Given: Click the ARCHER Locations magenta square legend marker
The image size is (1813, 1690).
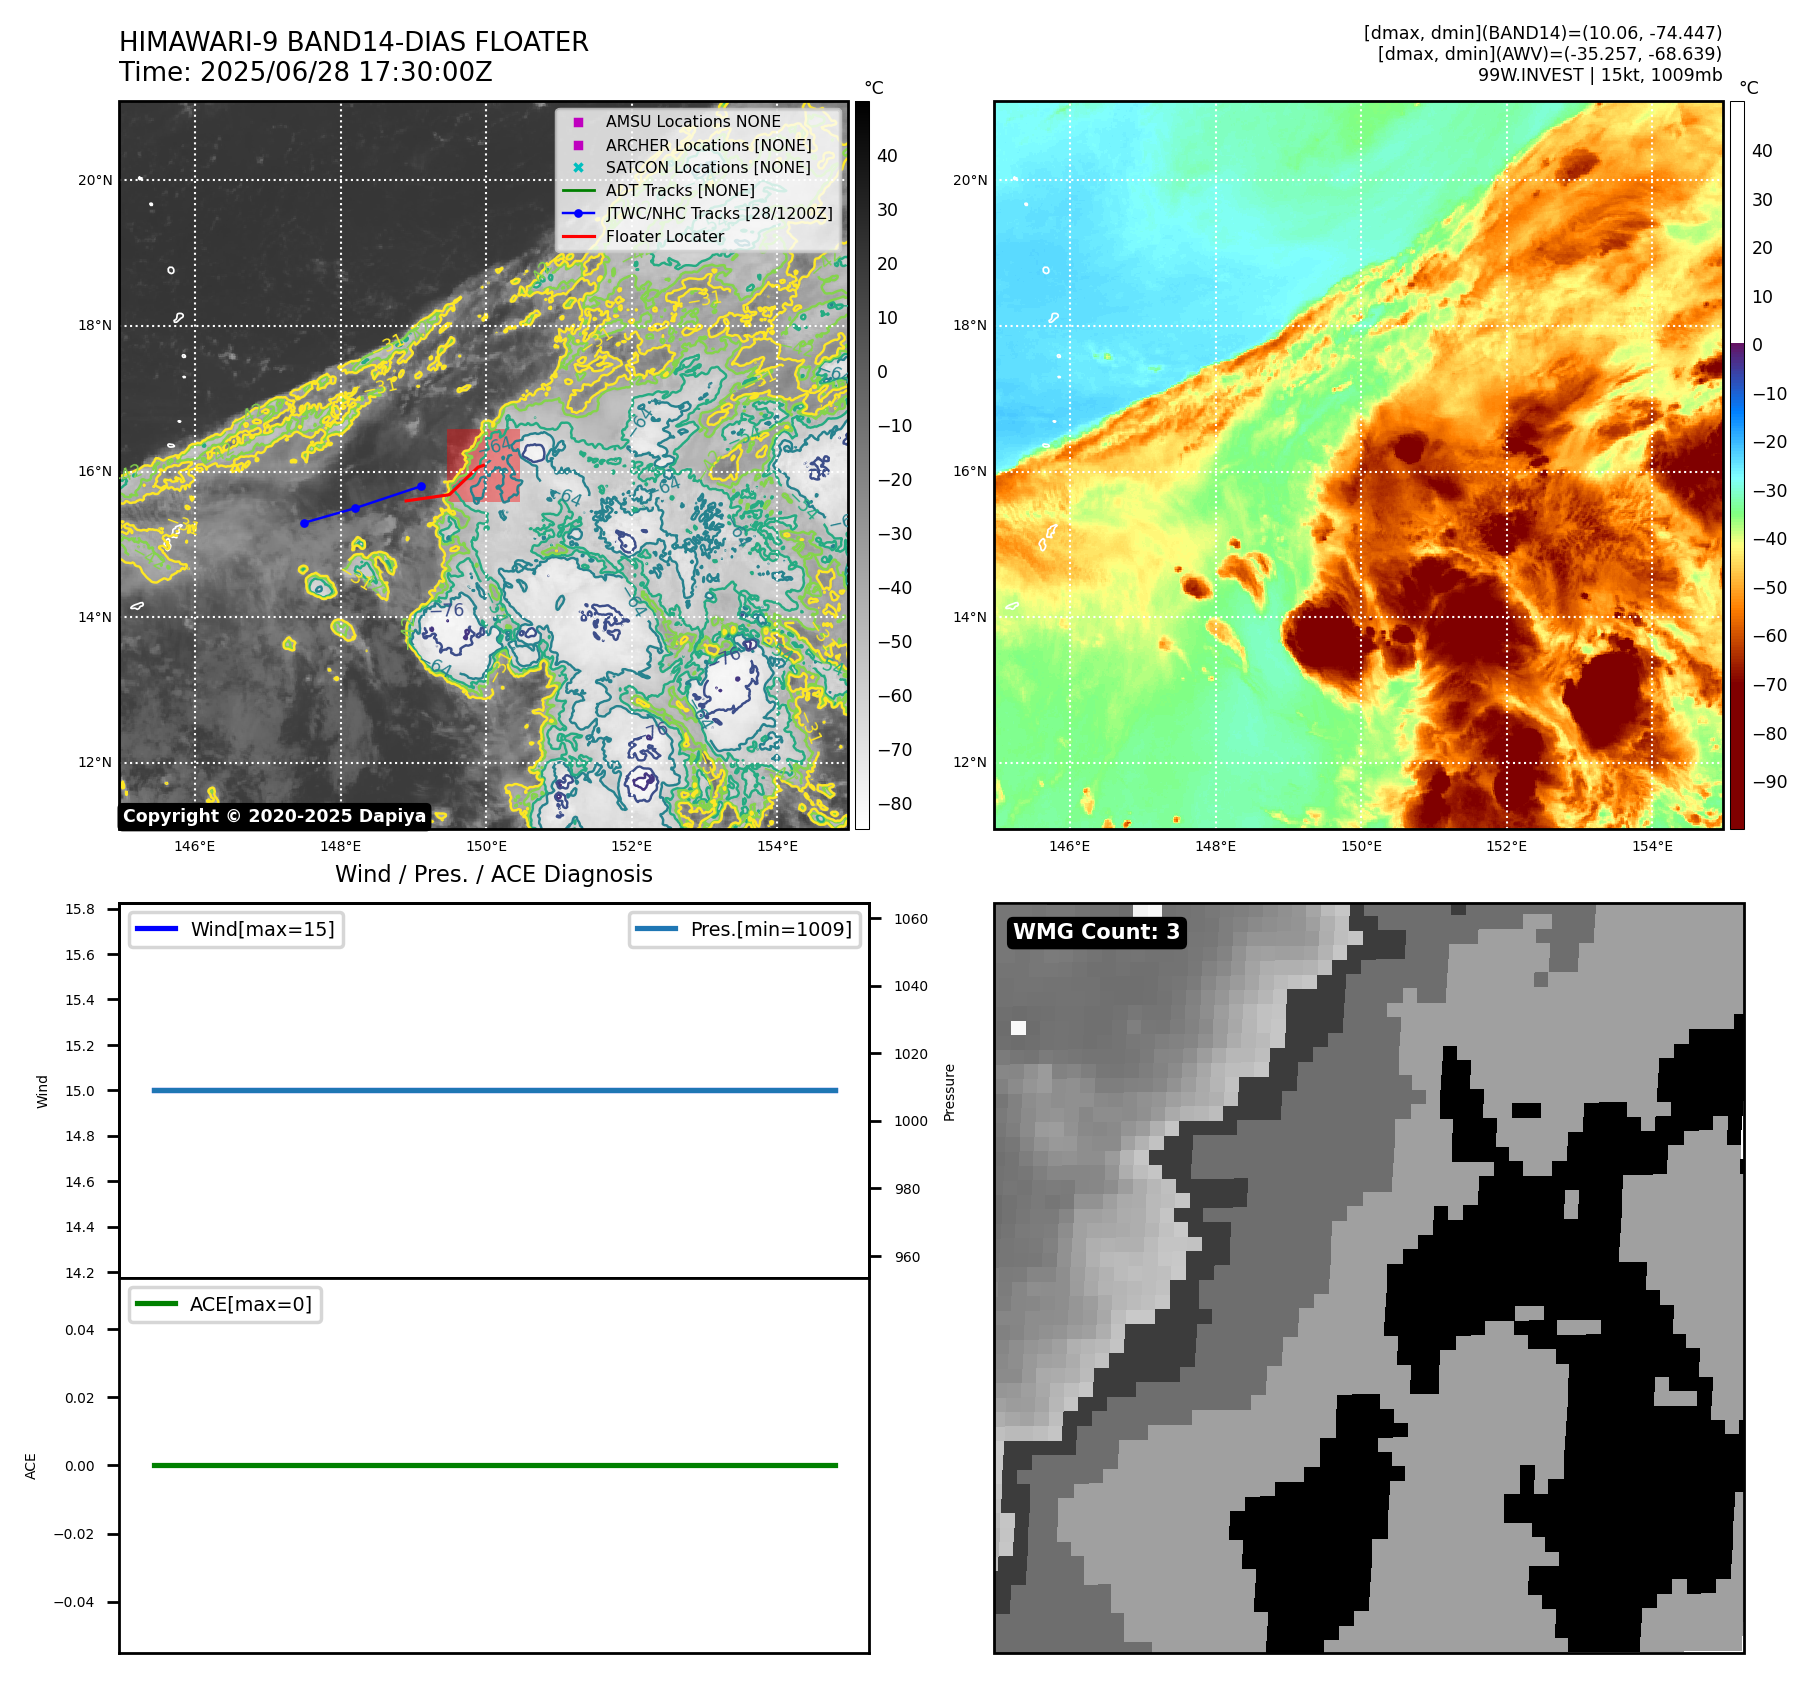Looking at the screenshot, I should [x=578, y=145].
